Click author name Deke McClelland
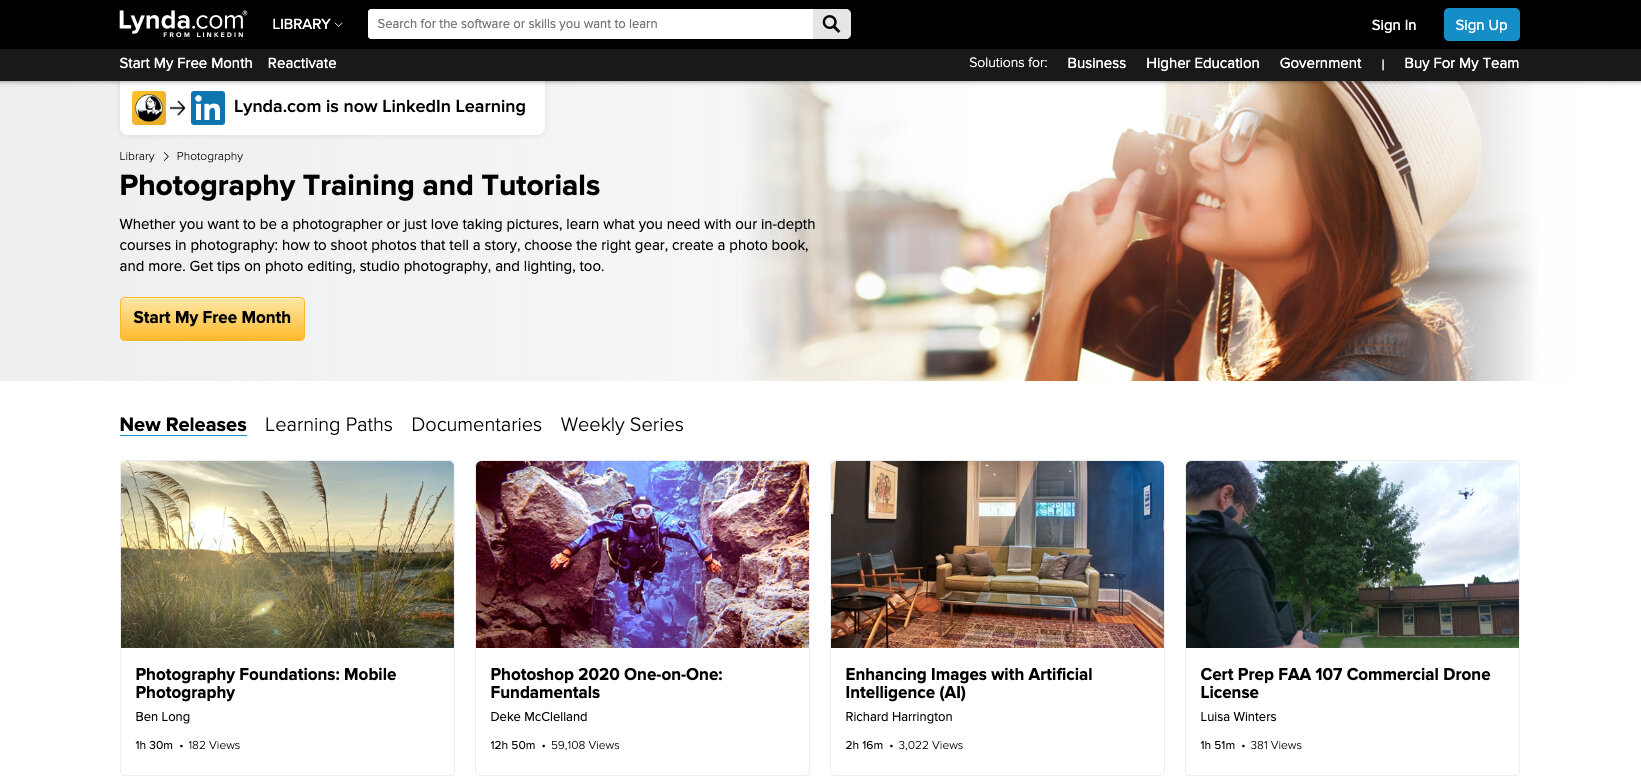The image size is (1641, 781). click(x=539, y=717)
